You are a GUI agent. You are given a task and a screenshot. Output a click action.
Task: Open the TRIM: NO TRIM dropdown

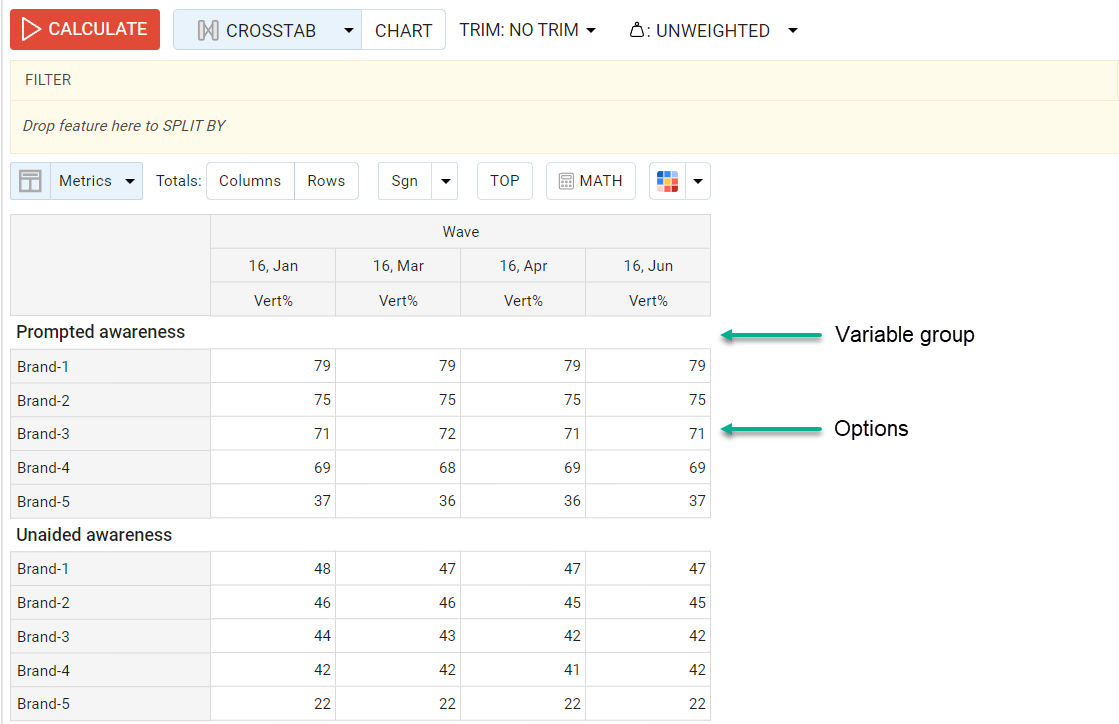(x=527, y=30)
